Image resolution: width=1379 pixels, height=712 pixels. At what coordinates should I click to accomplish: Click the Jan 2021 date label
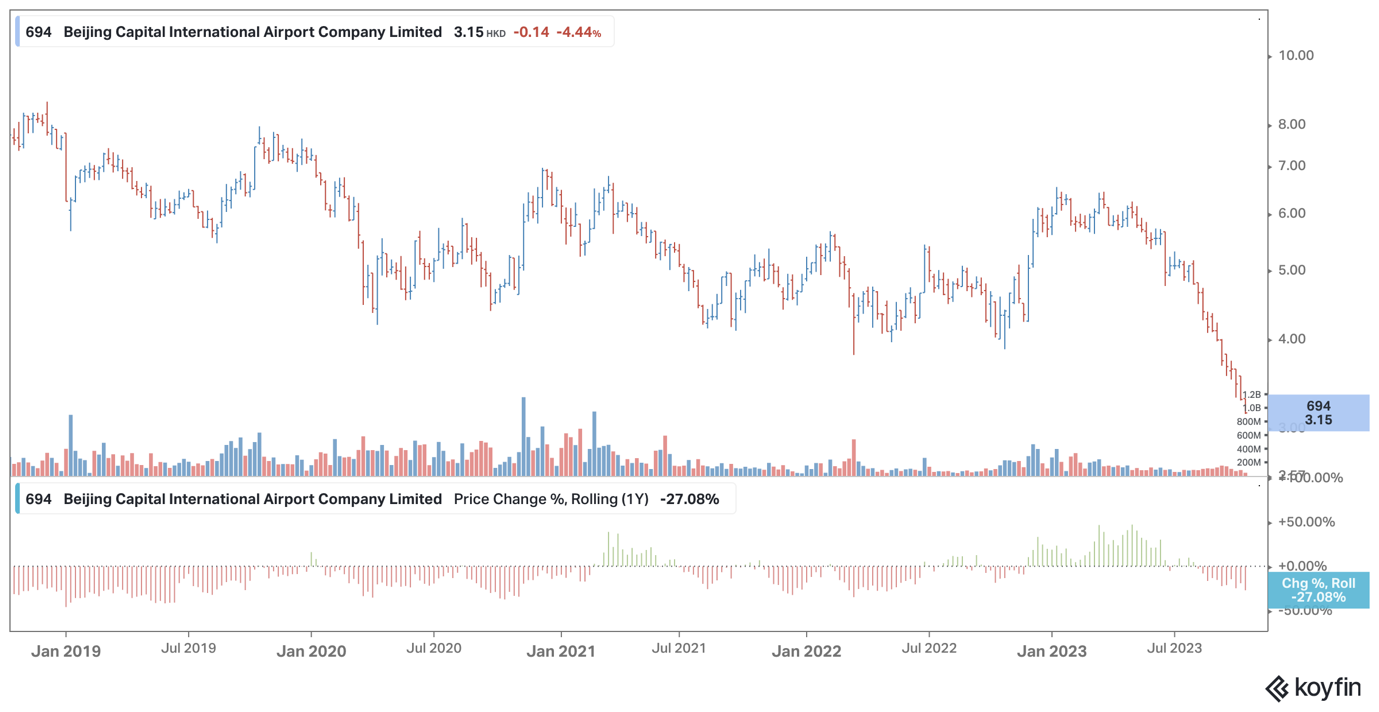coord(561,651)
